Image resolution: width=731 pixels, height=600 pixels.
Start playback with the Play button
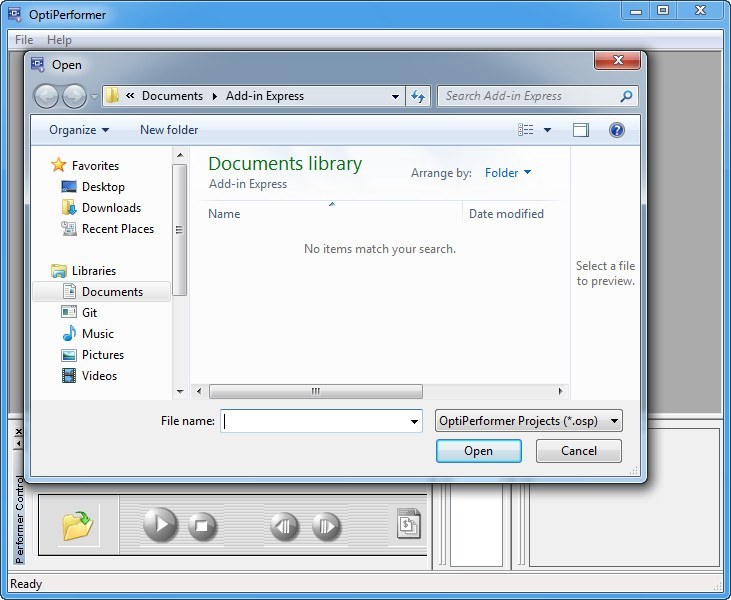(160, 525)
